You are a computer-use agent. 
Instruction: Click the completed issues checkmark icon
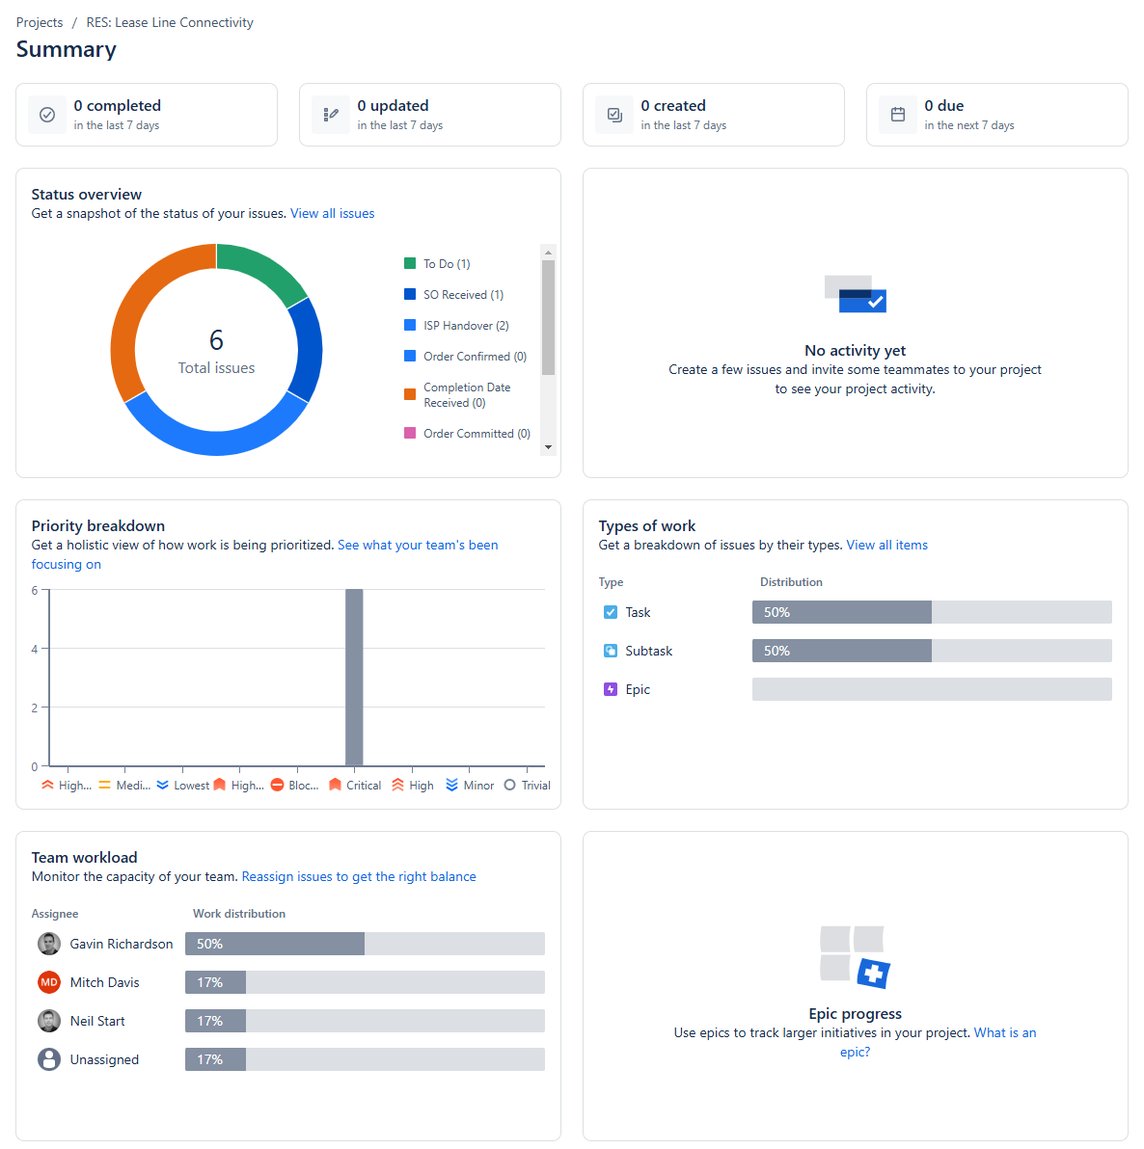click(x=47, y=114)
